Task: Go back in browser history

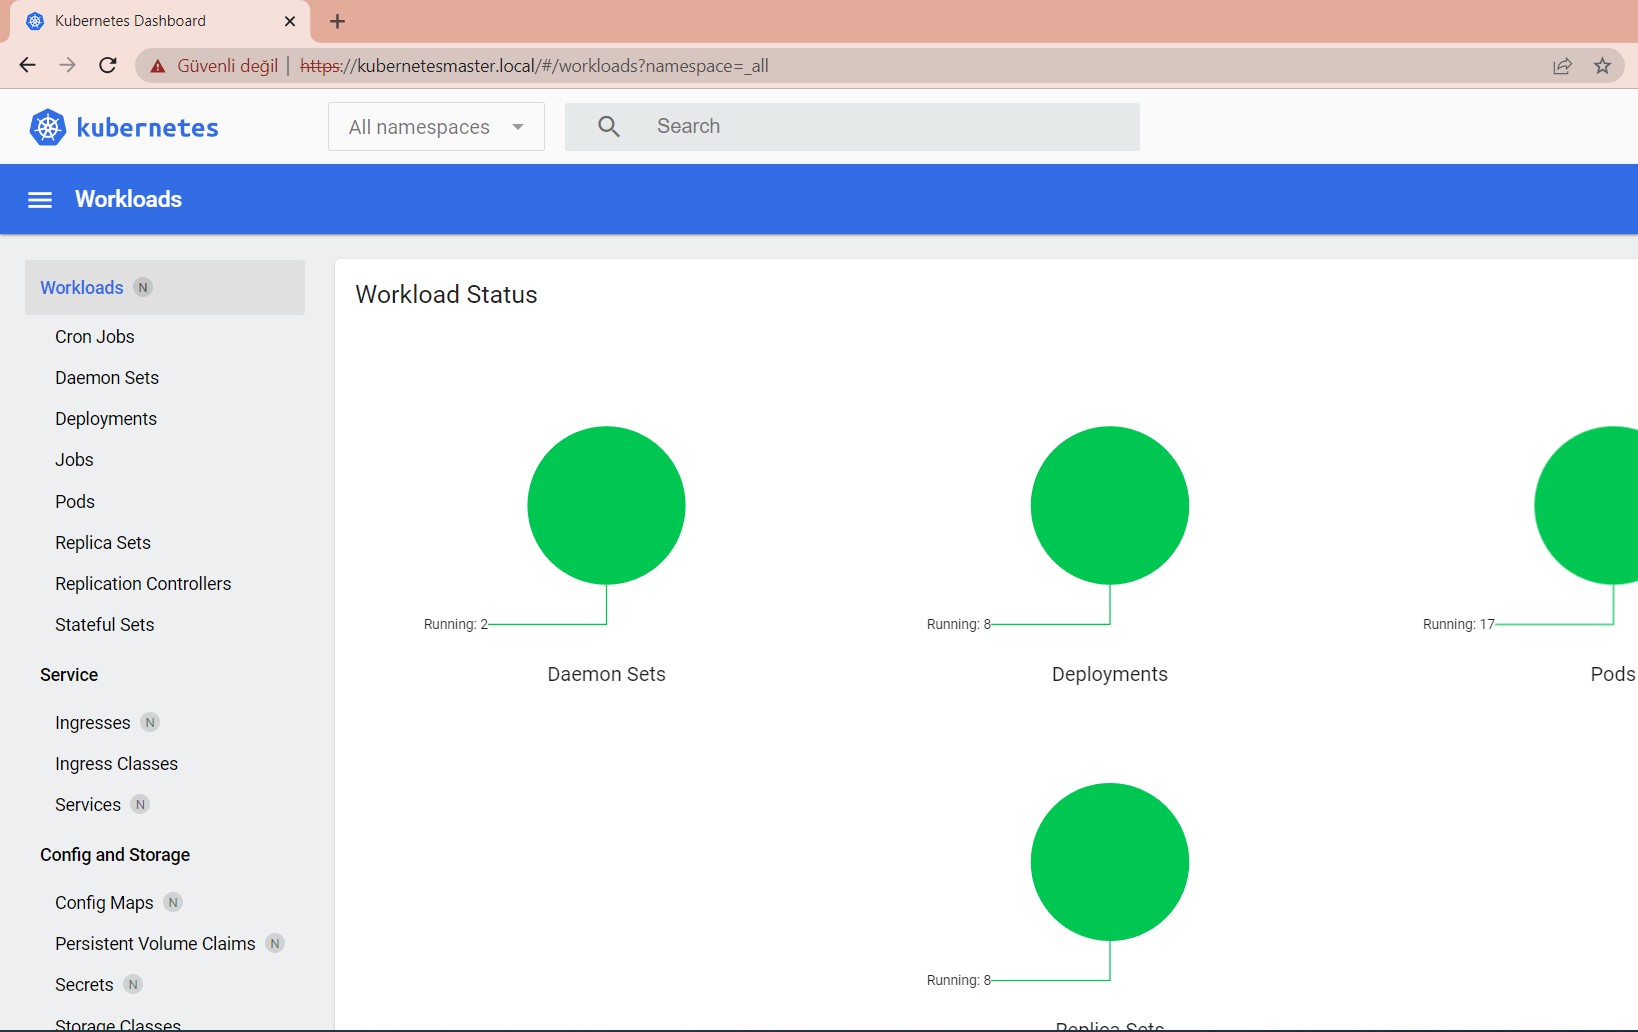Action: [27, 65]
